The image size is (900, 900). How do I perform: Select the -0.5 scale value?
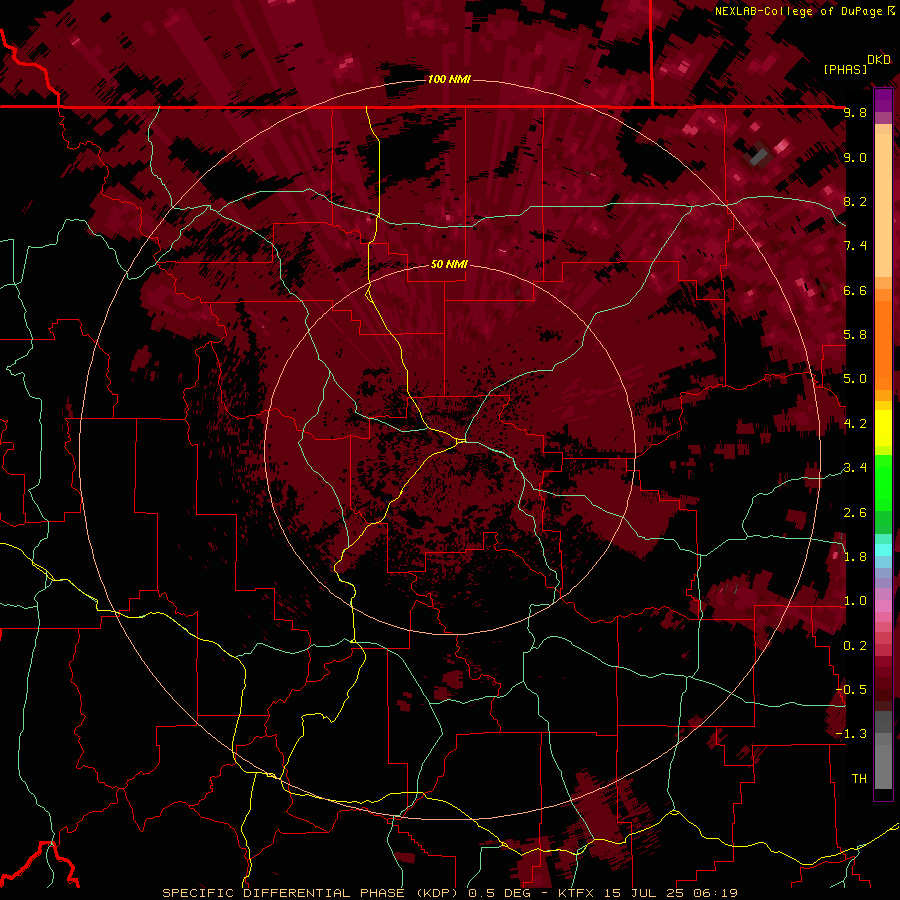click(852, 690)
